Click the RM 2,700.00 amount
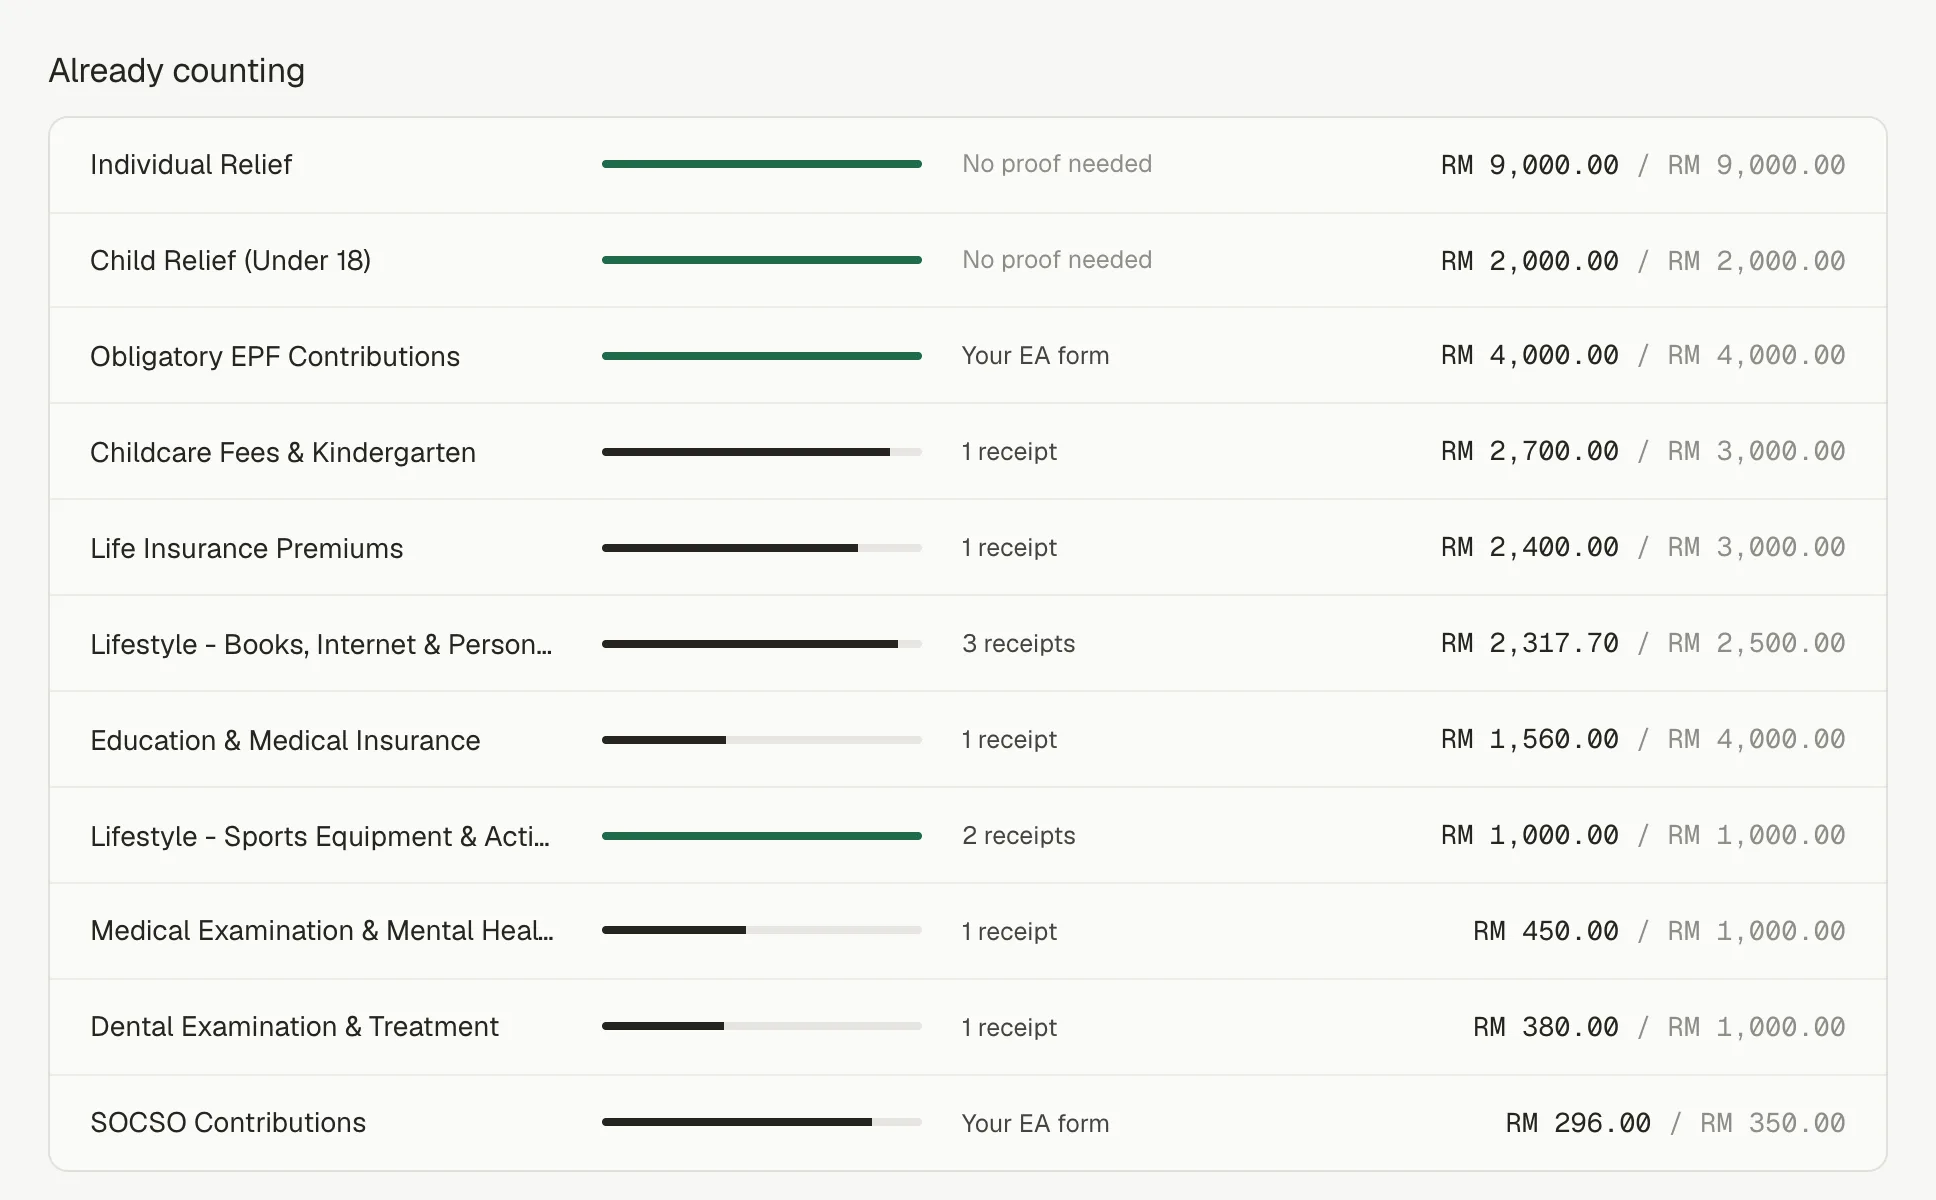The height and width of the screenshot is (1200, 1936). [x=1529, y=451]
